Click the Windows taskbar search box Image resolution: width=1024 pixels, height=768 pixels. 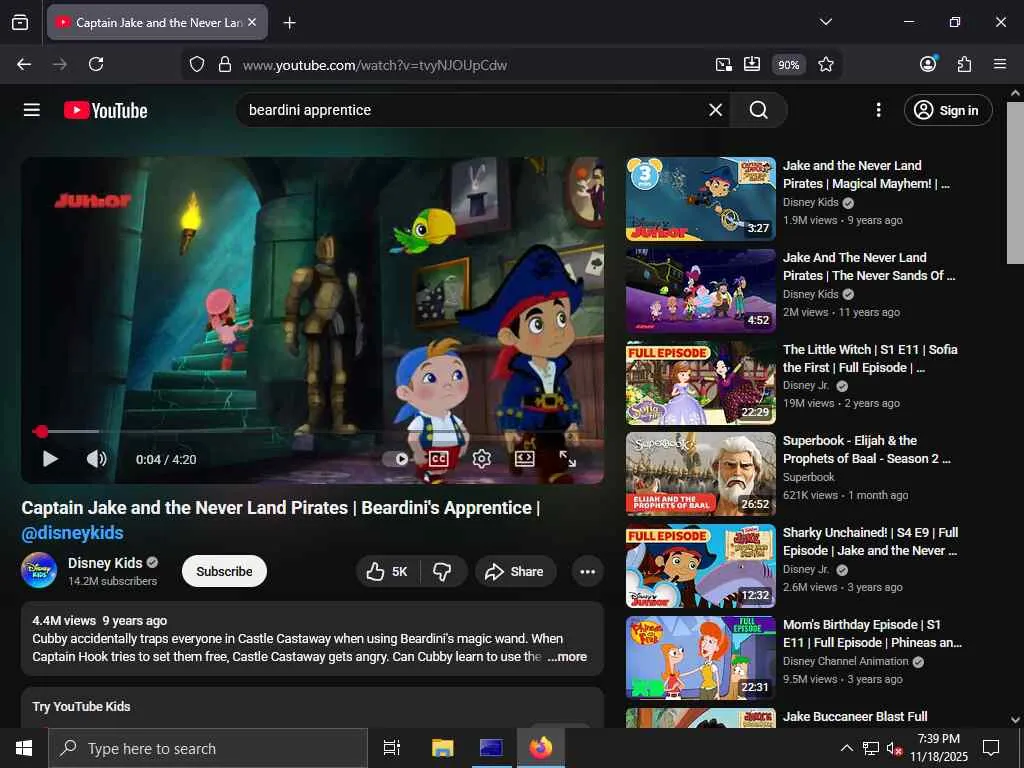208,748
